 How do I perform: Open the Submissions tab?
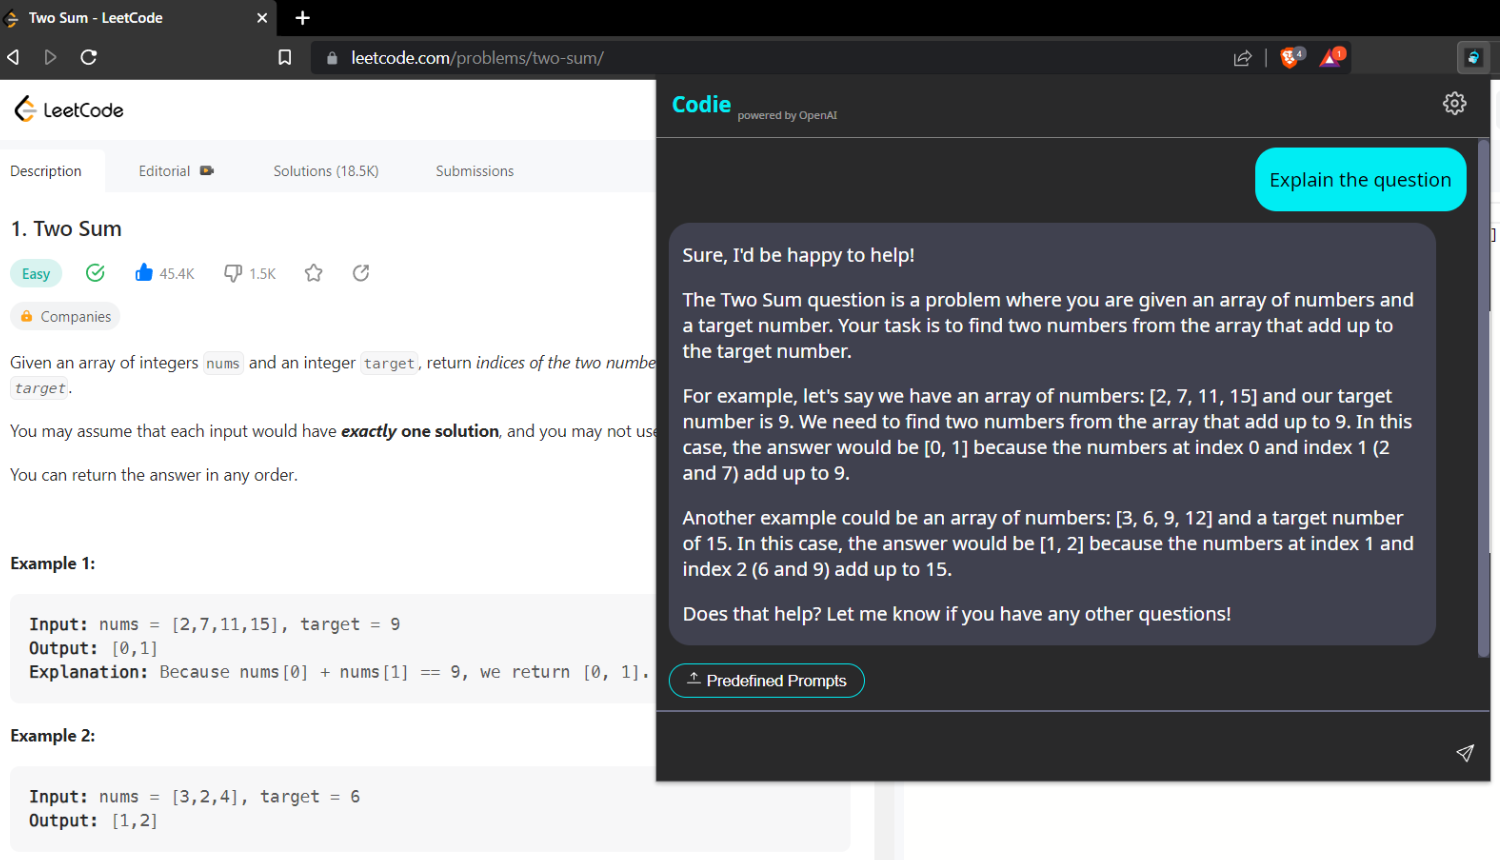[x=475, y=171]
